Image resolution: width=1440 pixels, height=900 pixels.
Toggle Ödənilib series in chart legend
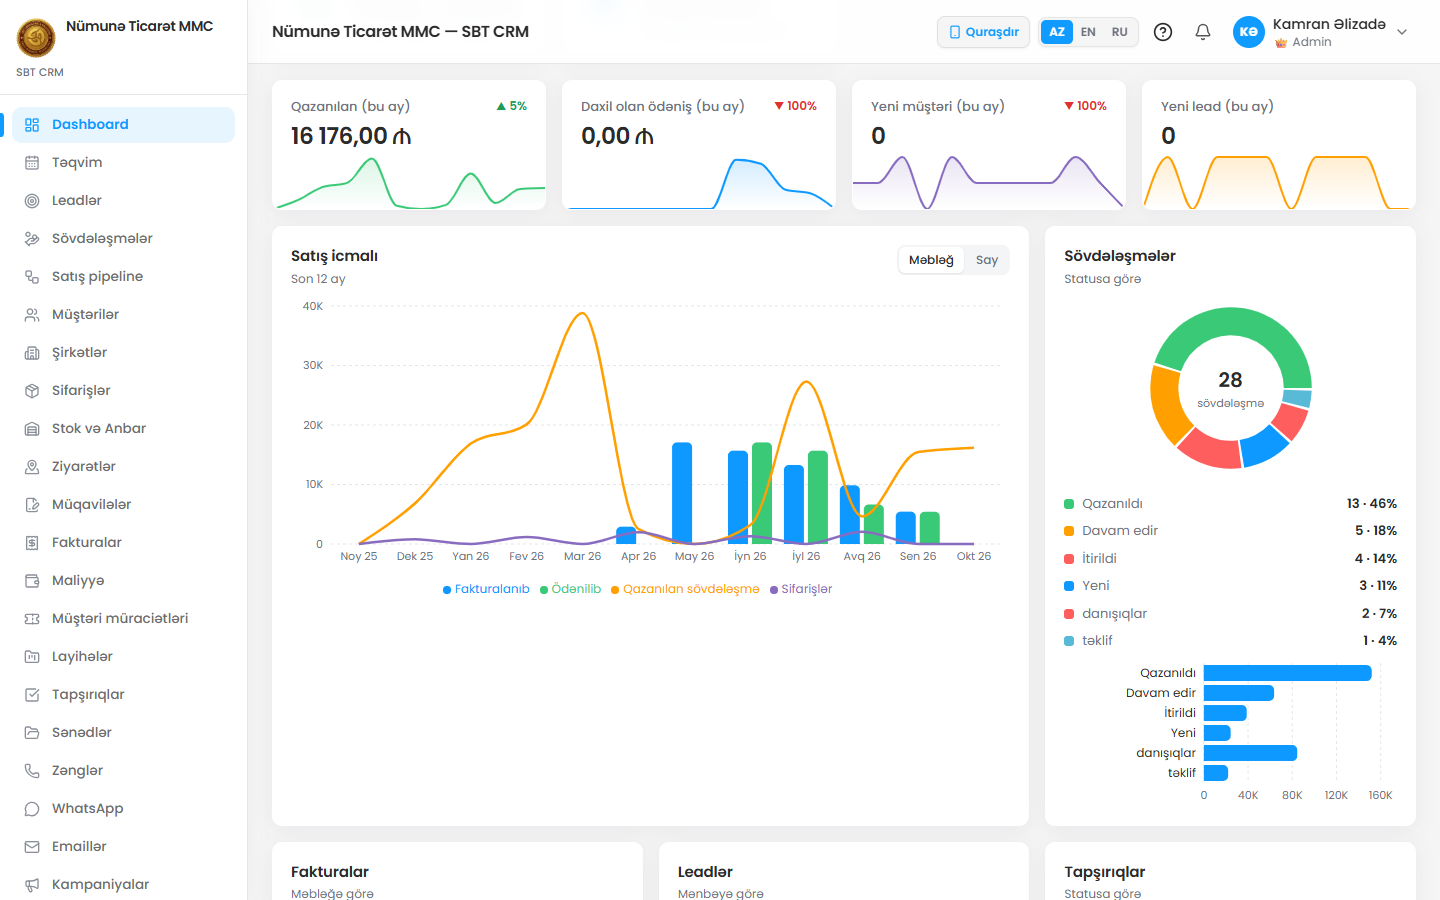570,589
